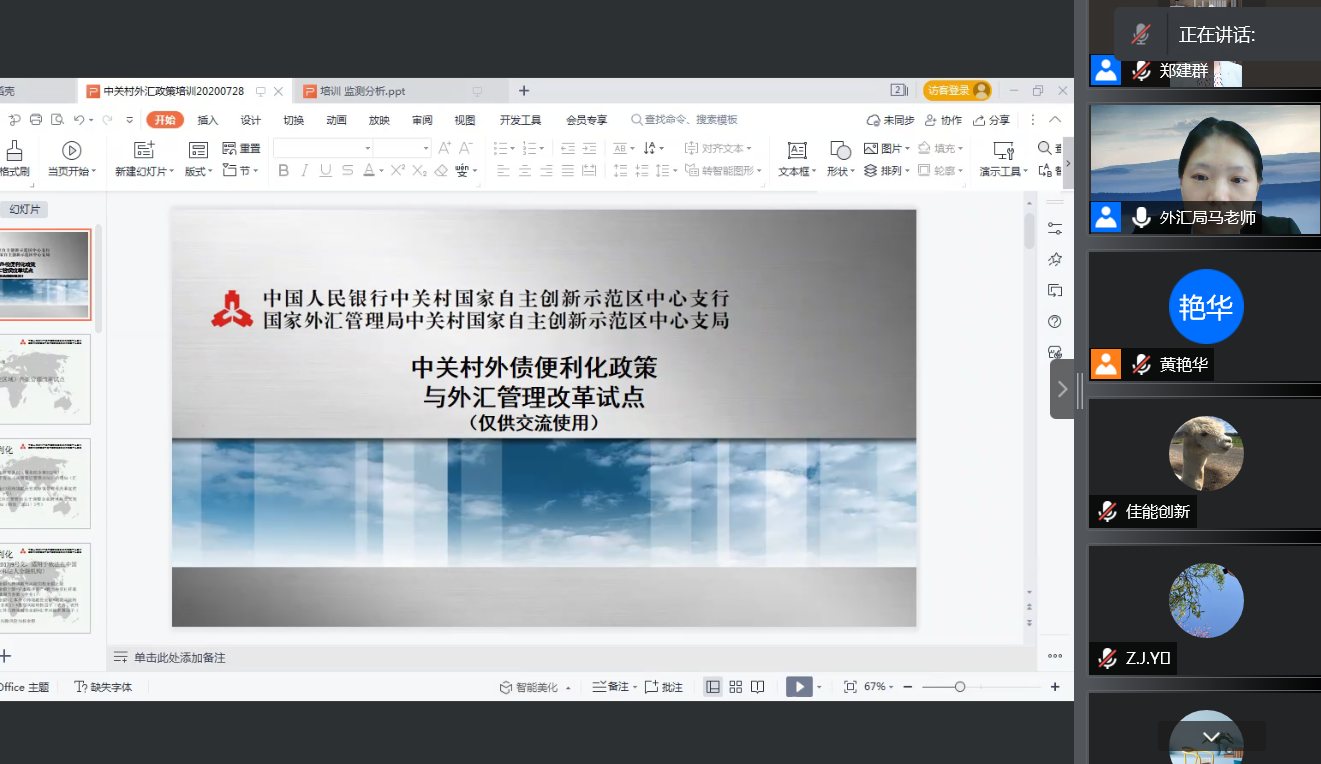Click the fit-to-window icon near zoom
This screenshot has height=764, width=1321.
click(850, 687)
